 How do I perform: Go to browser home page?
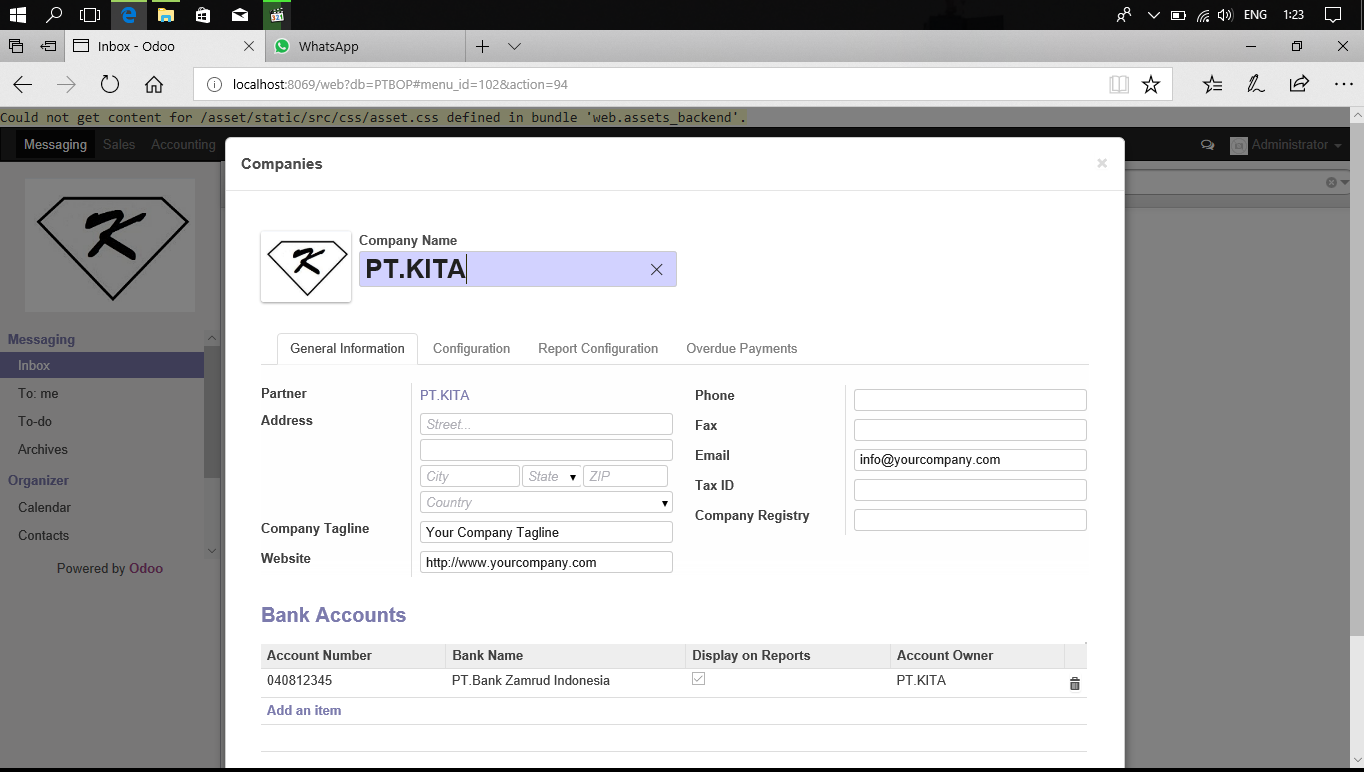click(x=154, y=85)
